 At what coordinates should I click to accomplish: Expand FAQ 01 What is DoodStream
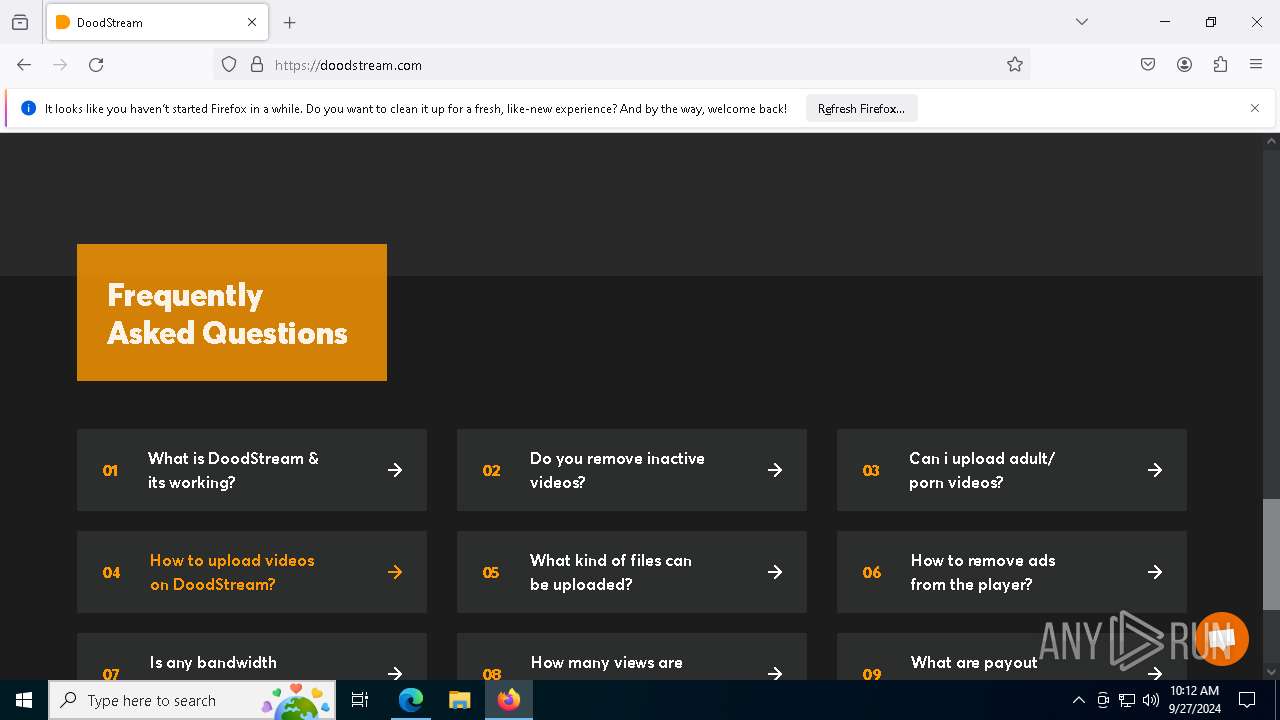pyautogui.click(x=252, y=470)
